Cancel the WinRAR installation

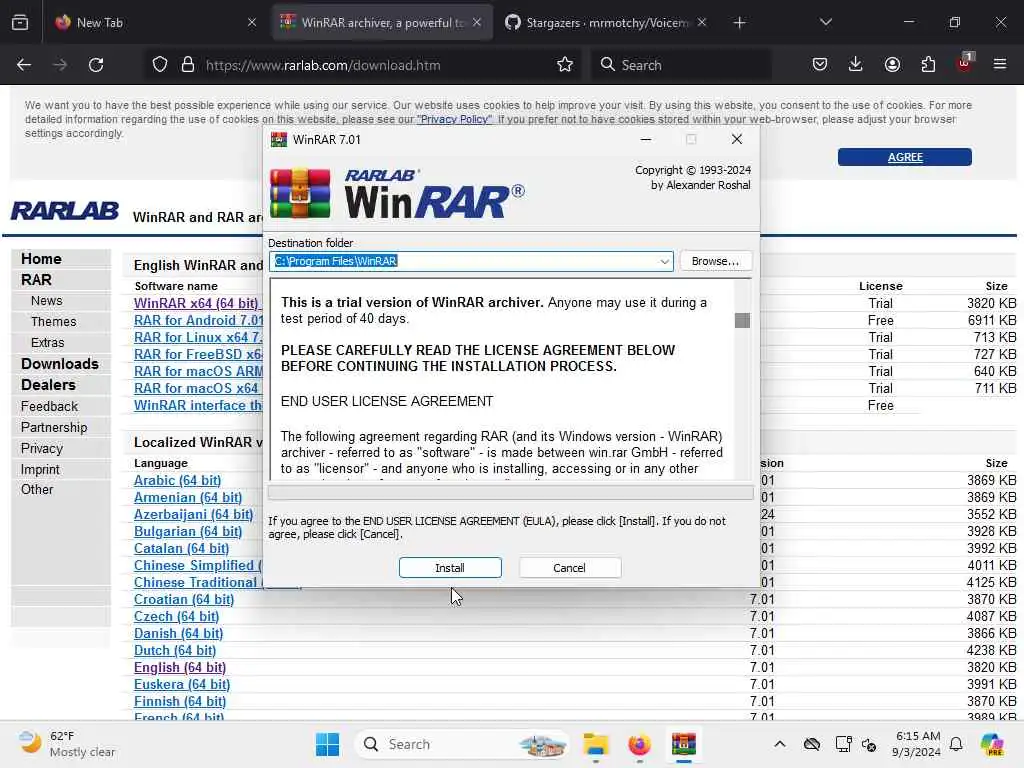(569, 568)
